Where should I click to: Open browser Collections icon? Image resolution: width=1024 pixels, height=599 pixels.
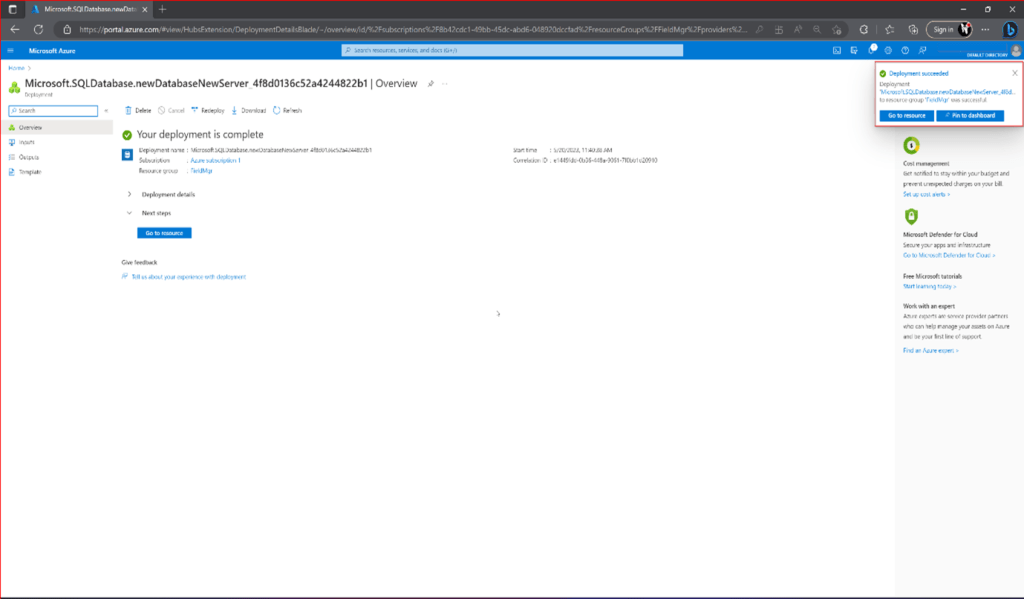coord(913,29)
